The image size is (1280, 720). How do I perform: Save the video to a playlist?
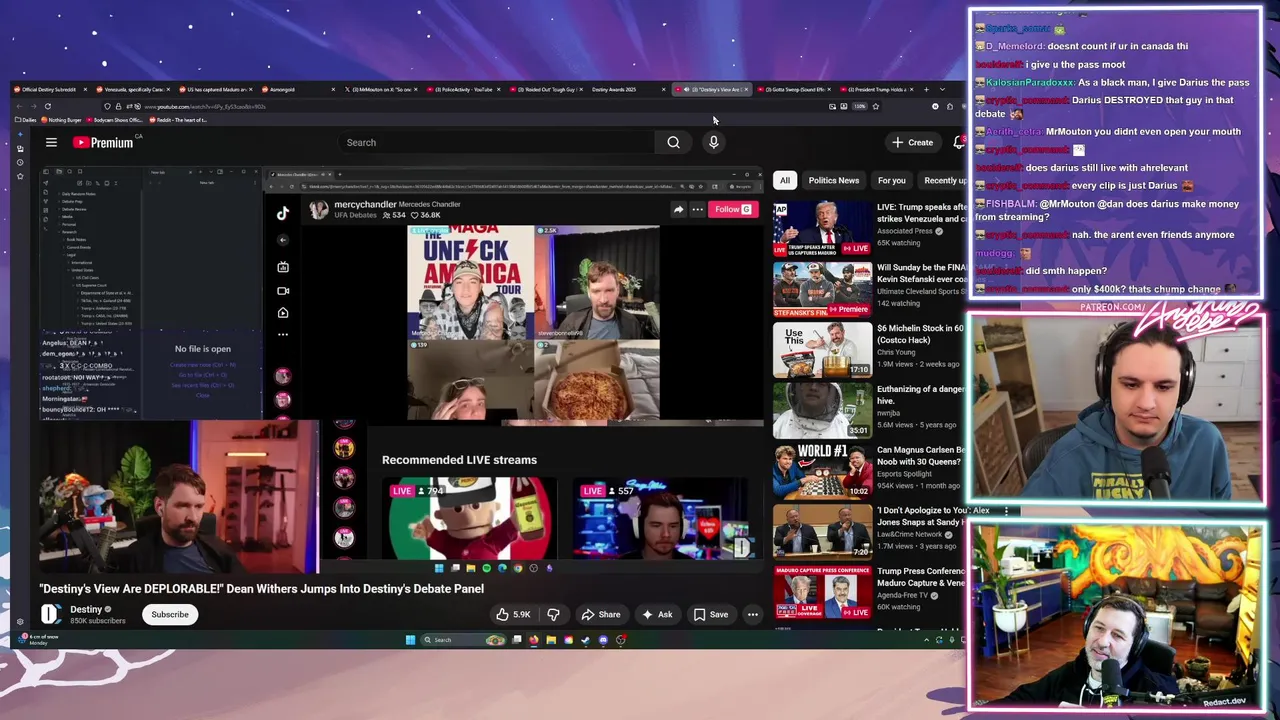coord(711,615)
